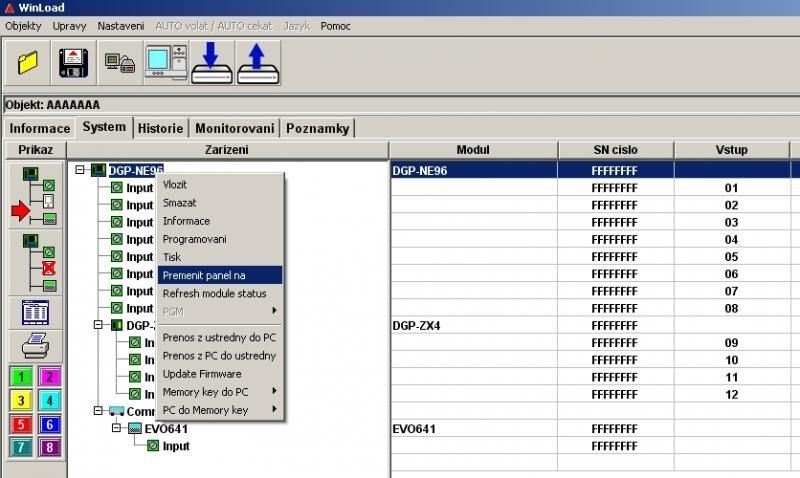The height and width of the screenshot is (478, 800).
Task: Collapse the DGP-NE96 tree node
Action: click(80, 170)
